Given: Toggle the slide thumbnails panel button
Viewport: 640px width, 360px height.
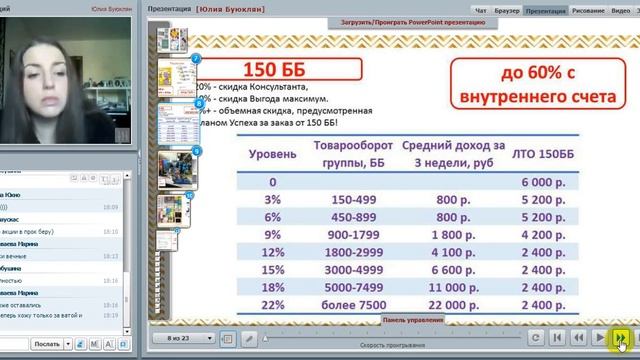Looking at the screenshot, I should pos(228,338).
